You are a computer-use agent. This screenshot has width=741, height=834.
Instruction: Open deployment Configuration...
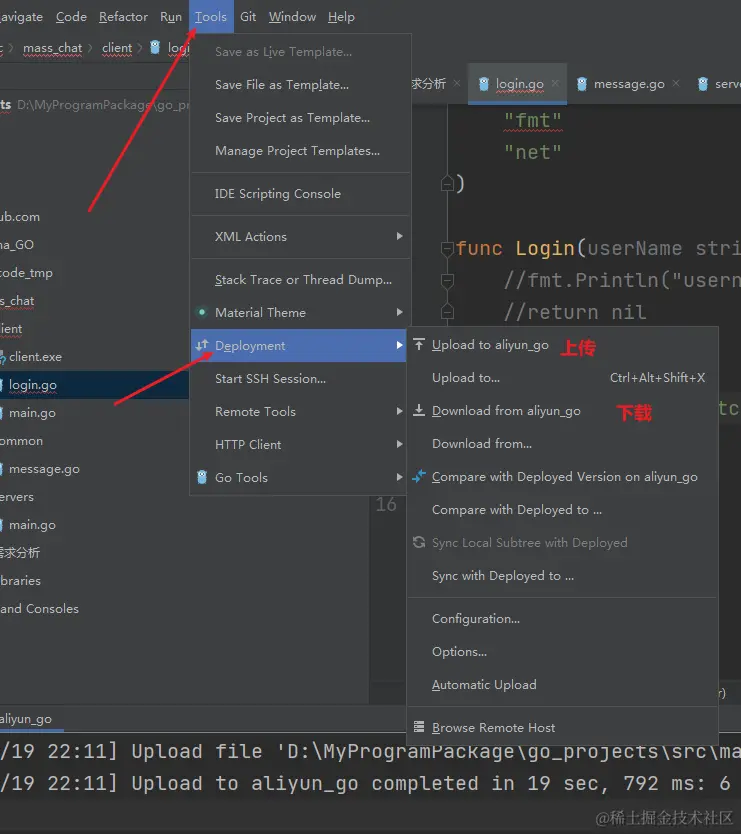563,619
